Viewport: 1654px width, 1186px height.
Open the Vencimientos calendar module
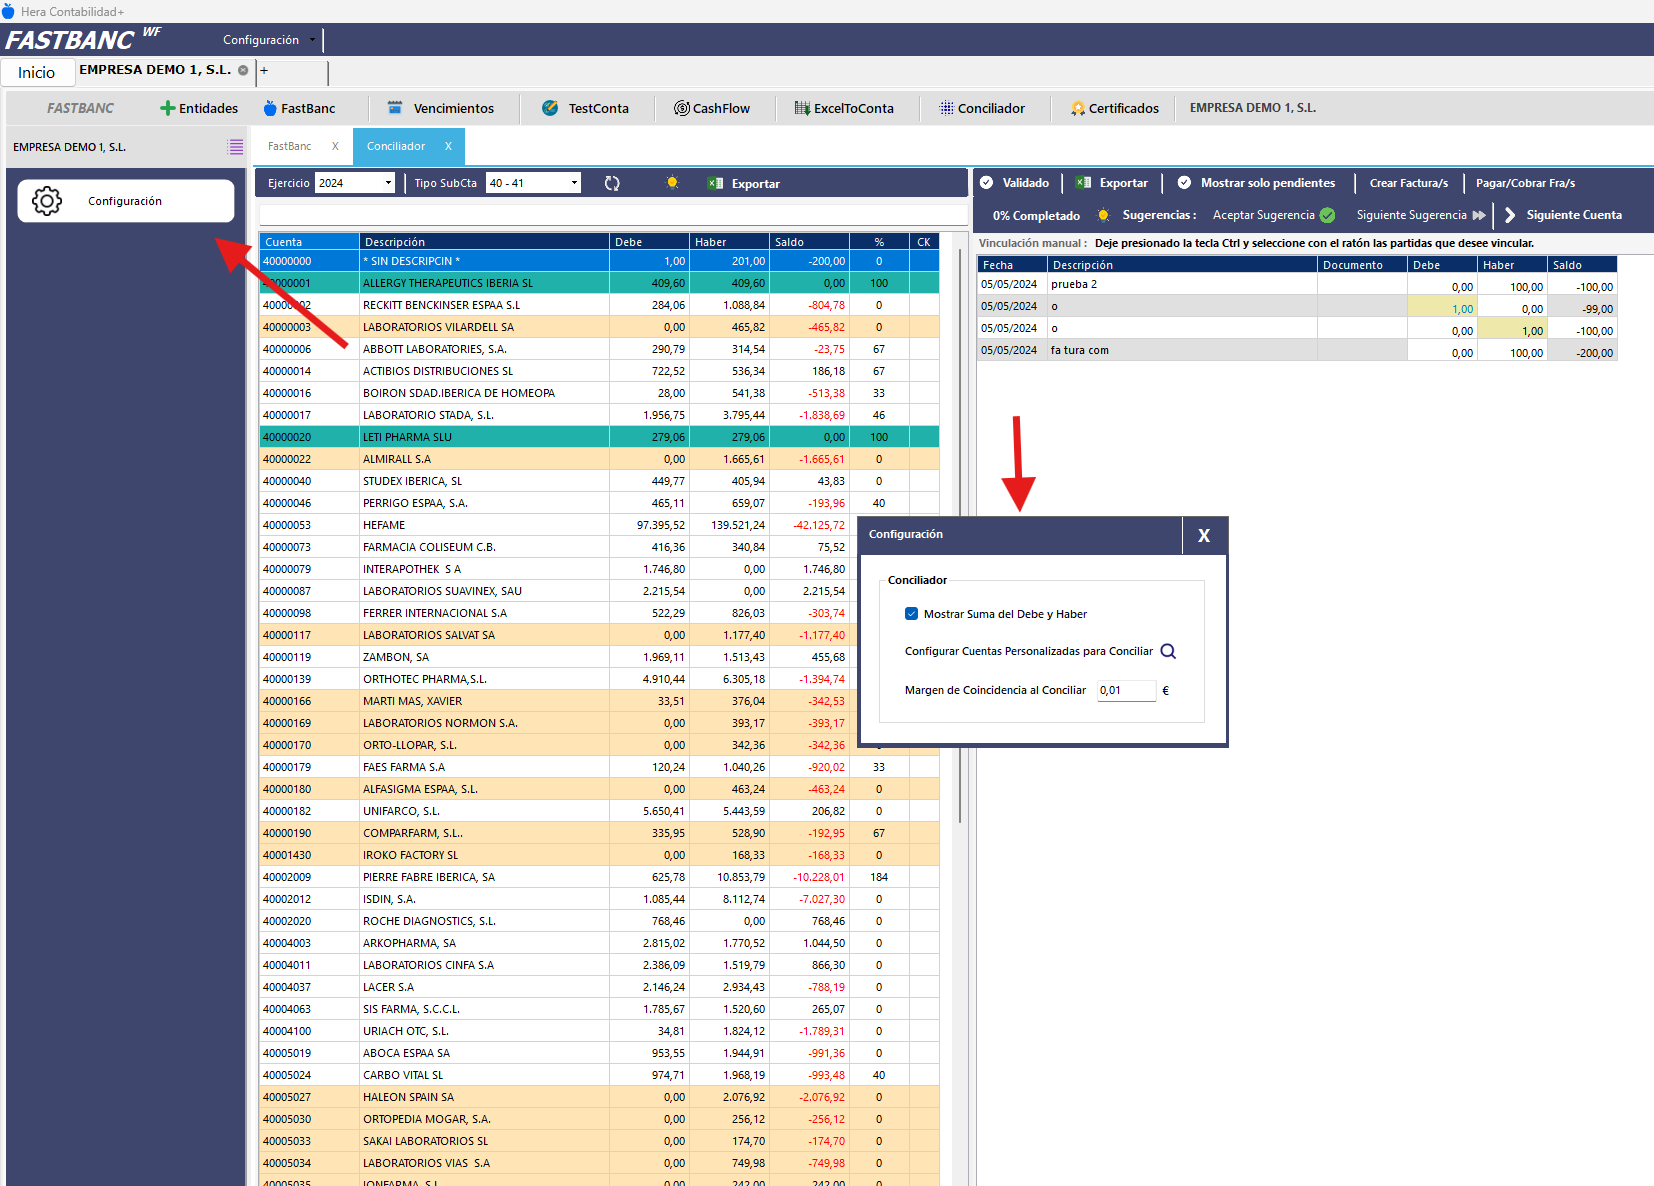[441, 108]
